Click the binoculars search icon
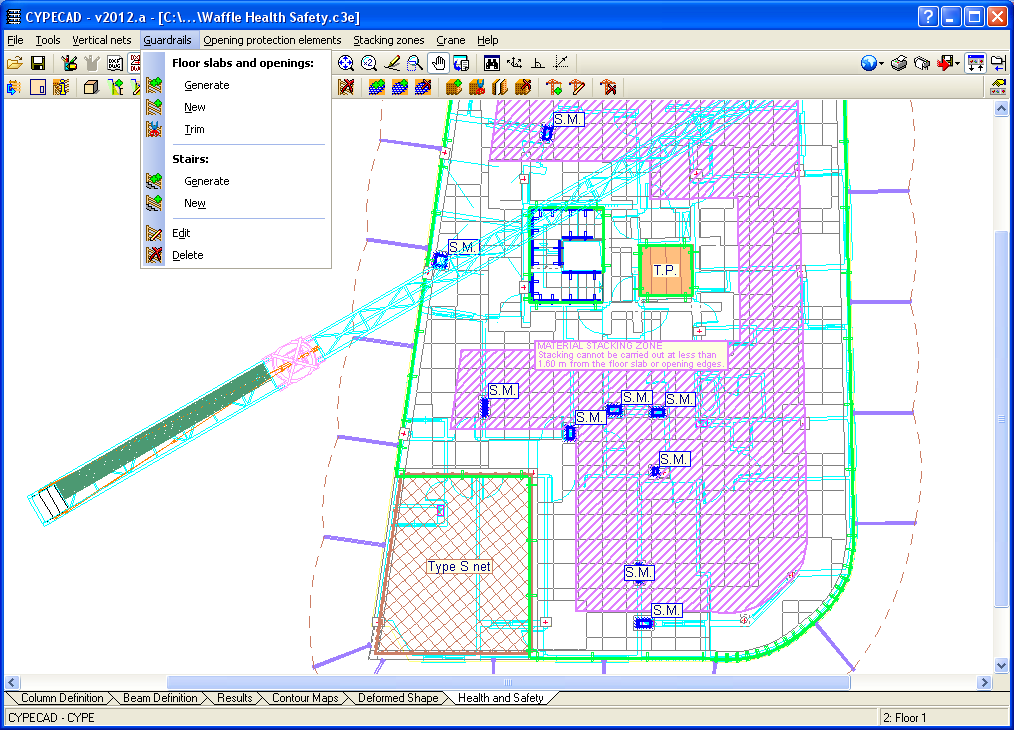This screenshot has width=1014, height=730. point(492,63)
